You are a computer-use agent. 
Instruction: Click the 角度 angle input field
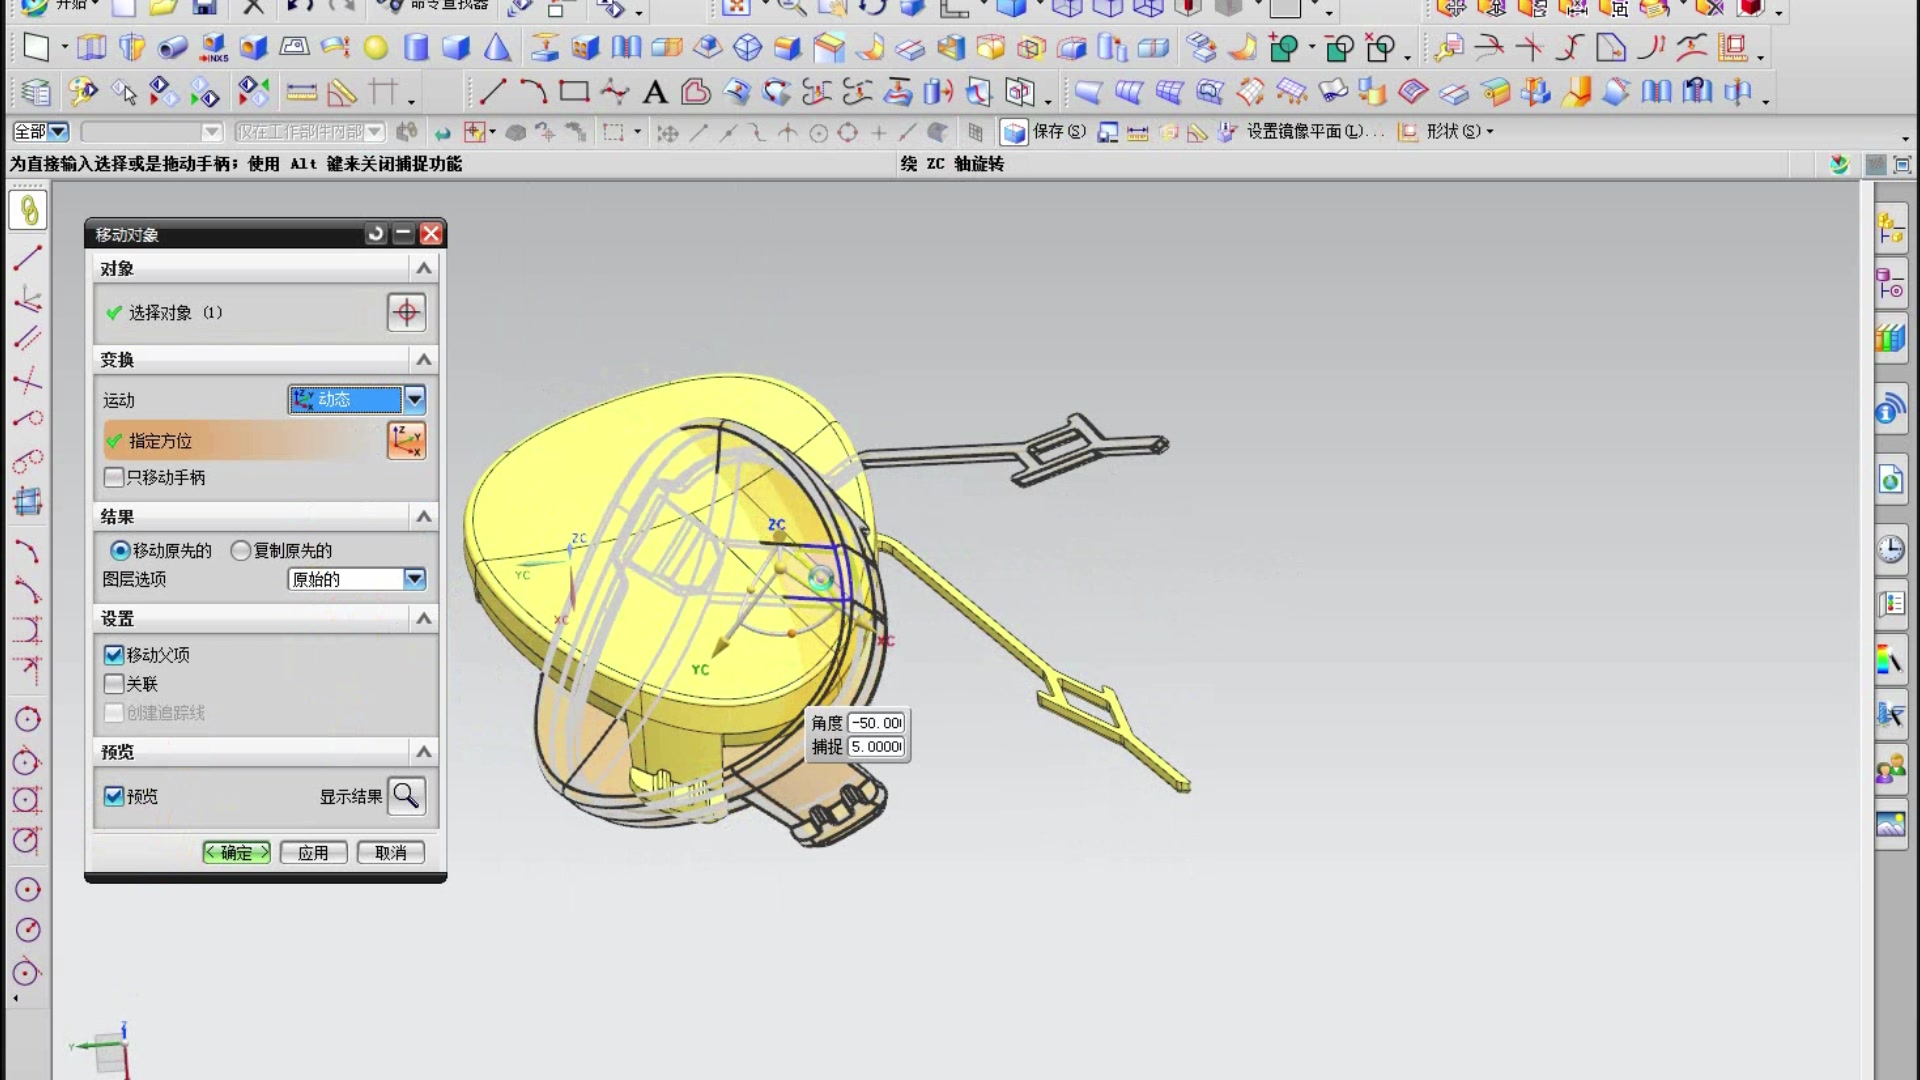point(876,723)
